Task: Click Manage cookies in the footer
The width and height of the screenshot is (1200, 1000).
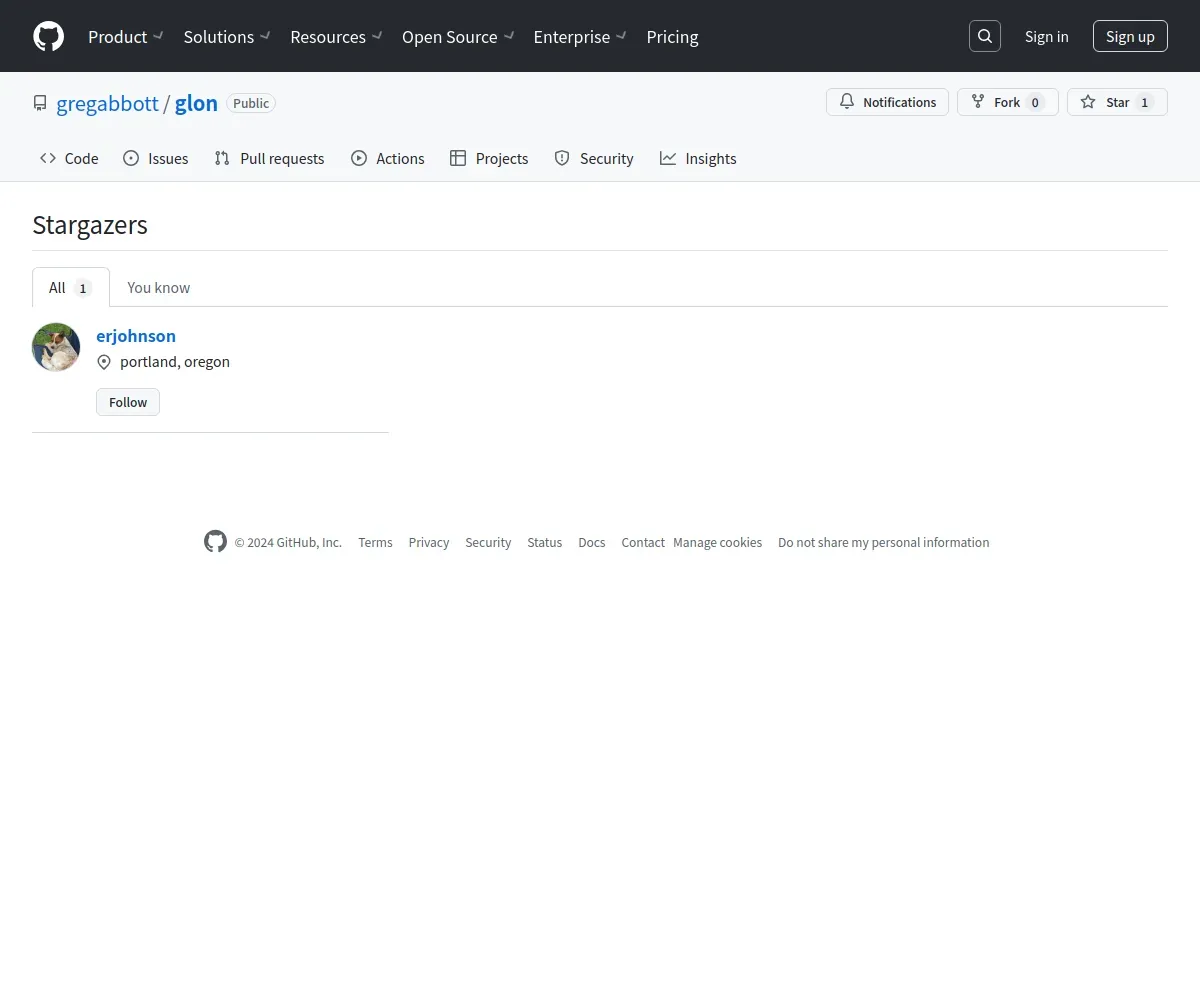Action: (717, 542)
